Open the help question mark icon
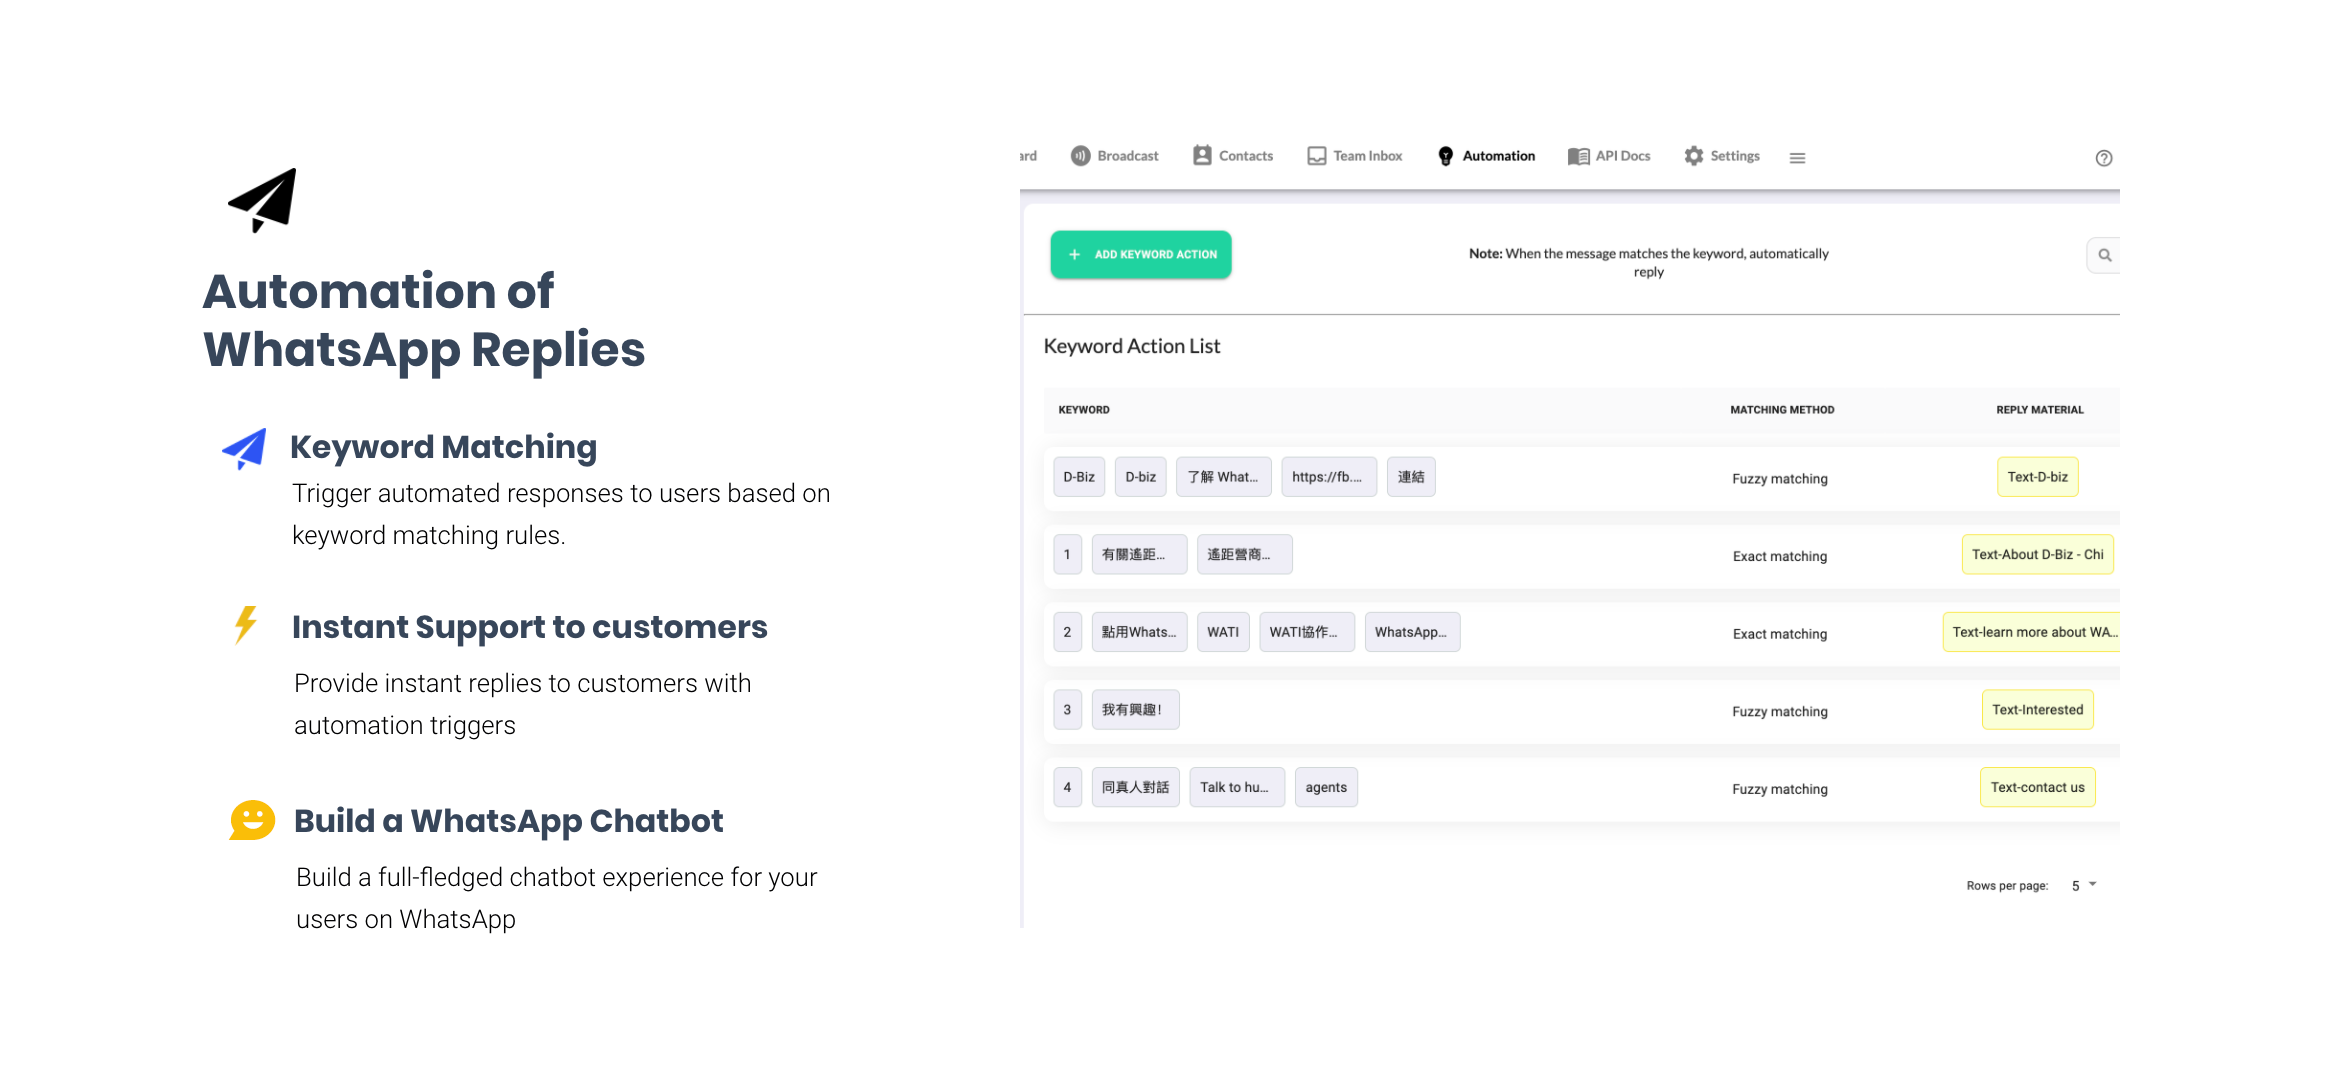The width and height of the screenshot is (2326, 1086). (x=2104, y=158)
